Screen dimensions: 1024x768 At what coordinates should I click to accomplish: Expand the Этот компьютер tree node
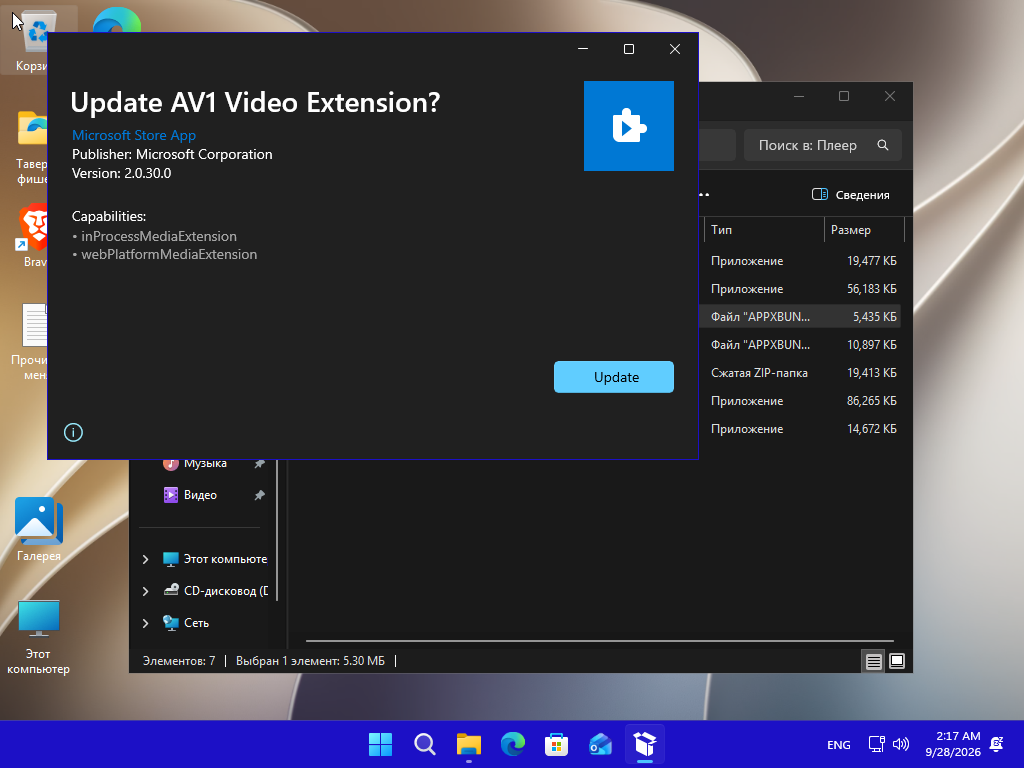pos(145,559)
